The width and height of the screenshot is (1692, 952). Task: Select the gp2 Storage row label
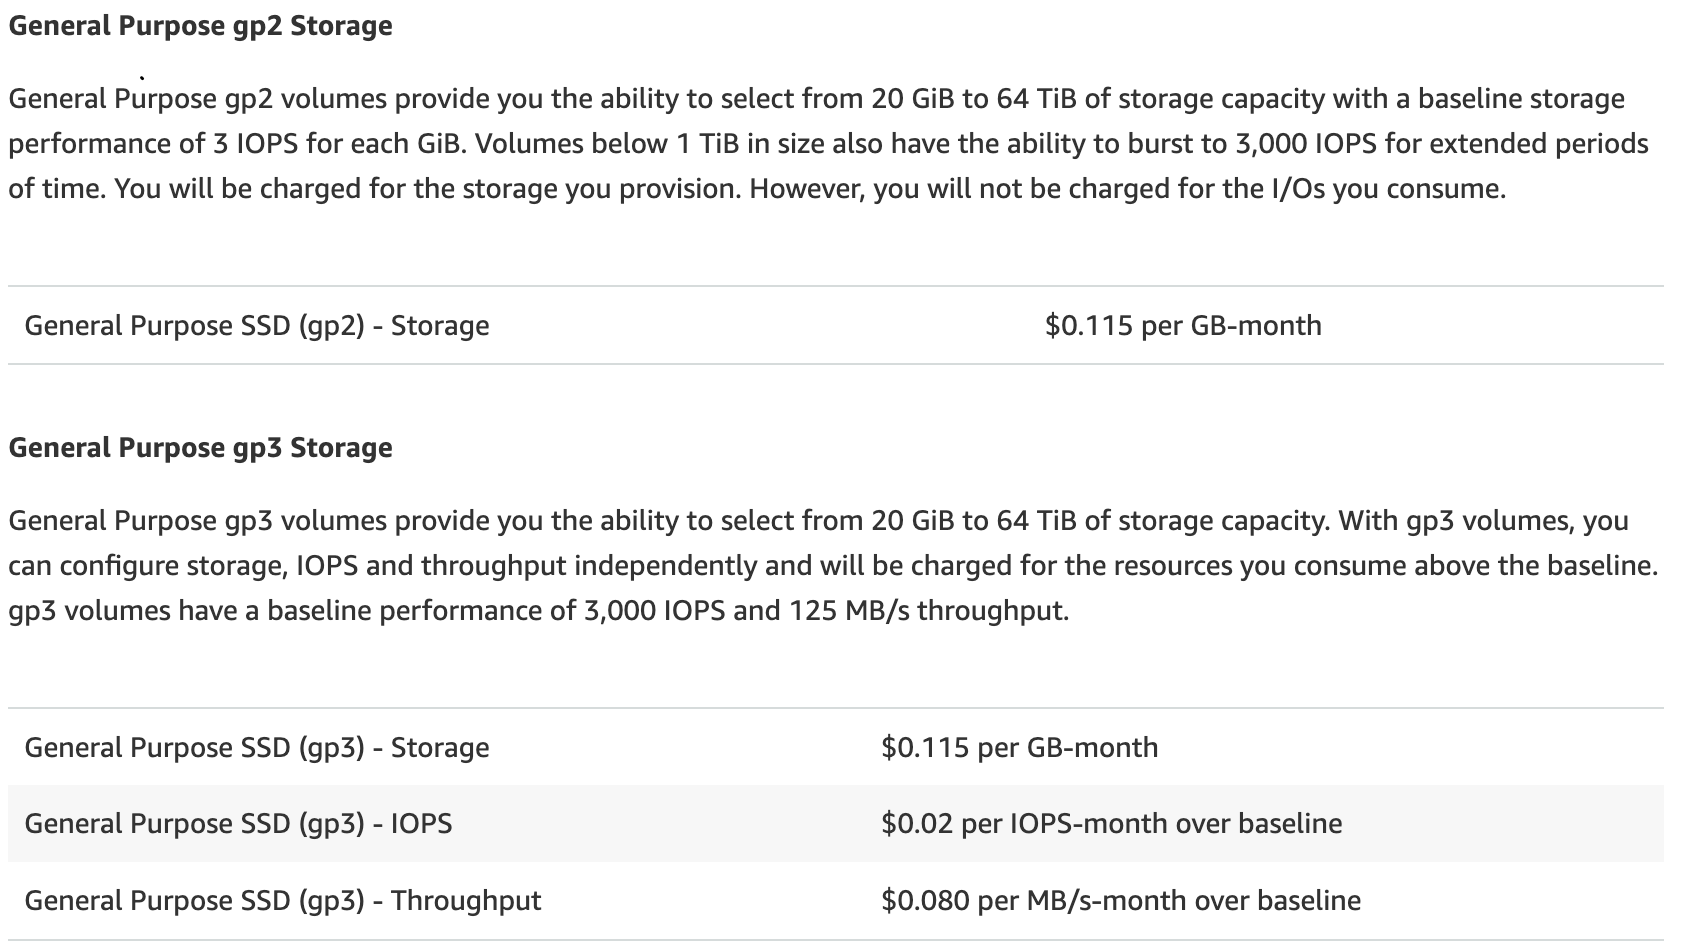[x=257, y=326]
